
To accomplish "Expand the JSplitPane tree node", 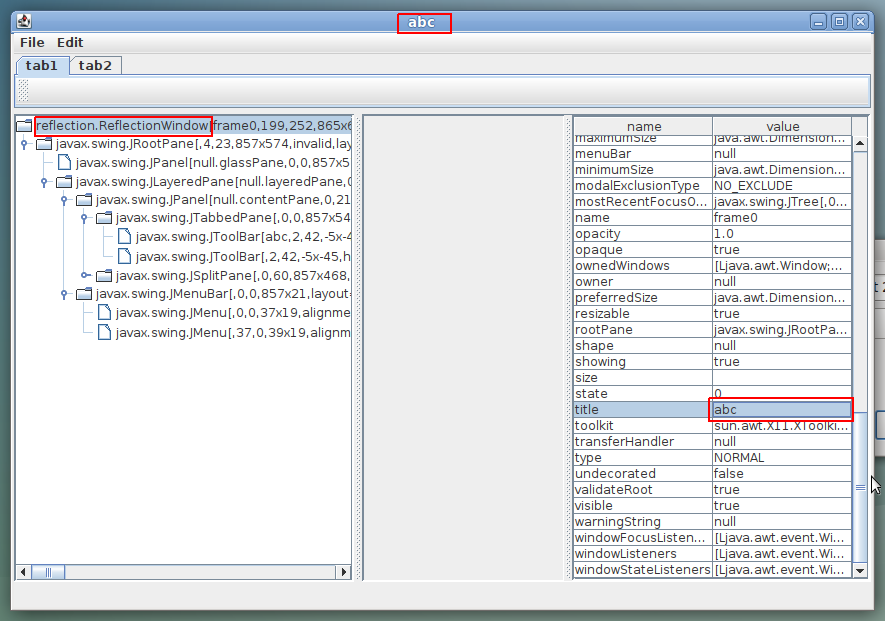I will tap(86, 275).
